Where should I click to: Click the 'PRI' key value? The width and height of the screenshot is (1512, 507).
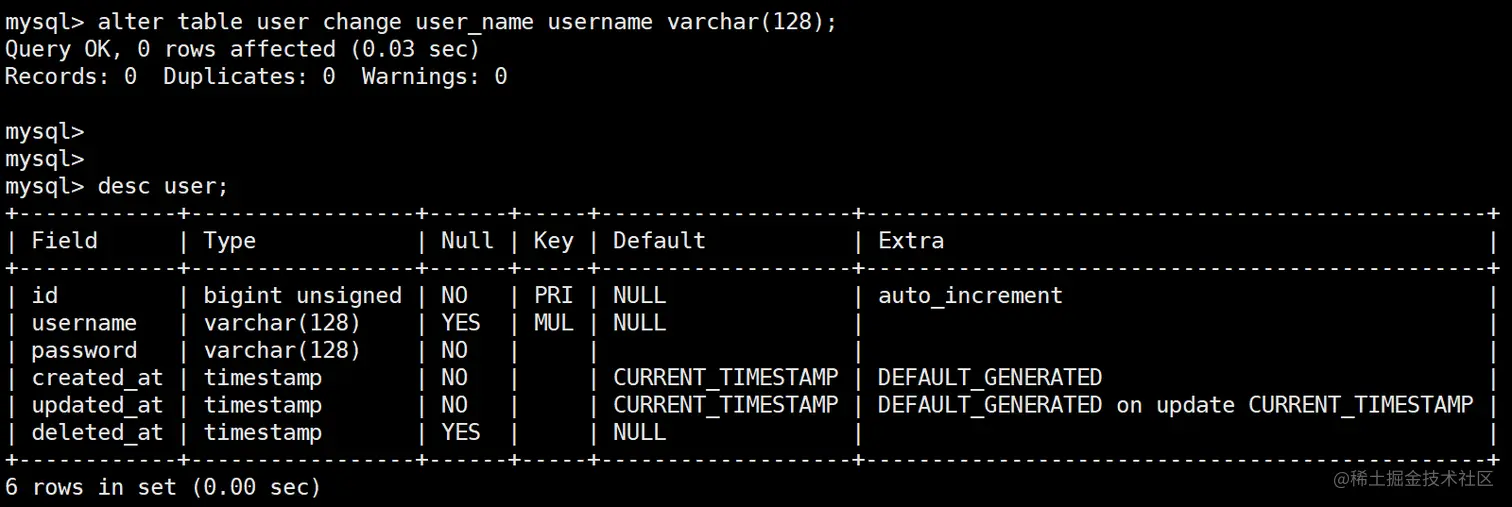pos(553,296)
